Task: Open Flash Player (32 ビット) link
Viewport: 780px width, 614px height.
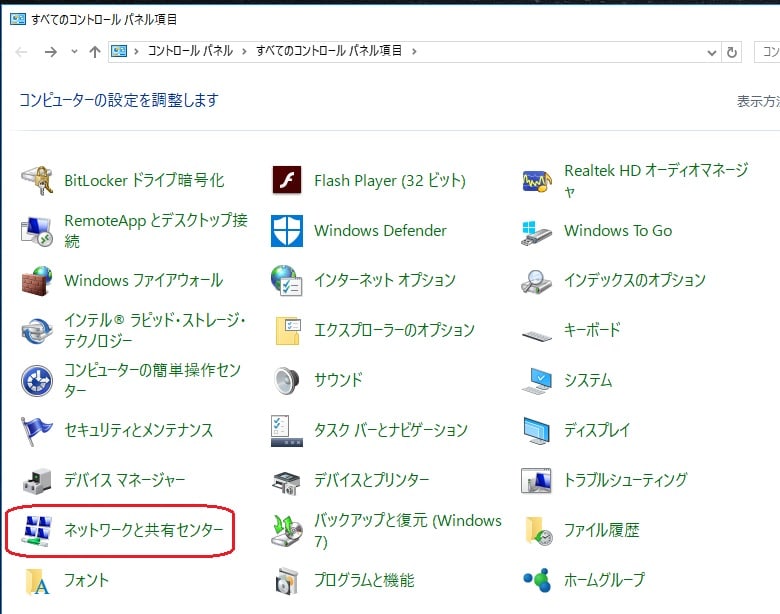Action: (390, 181)
